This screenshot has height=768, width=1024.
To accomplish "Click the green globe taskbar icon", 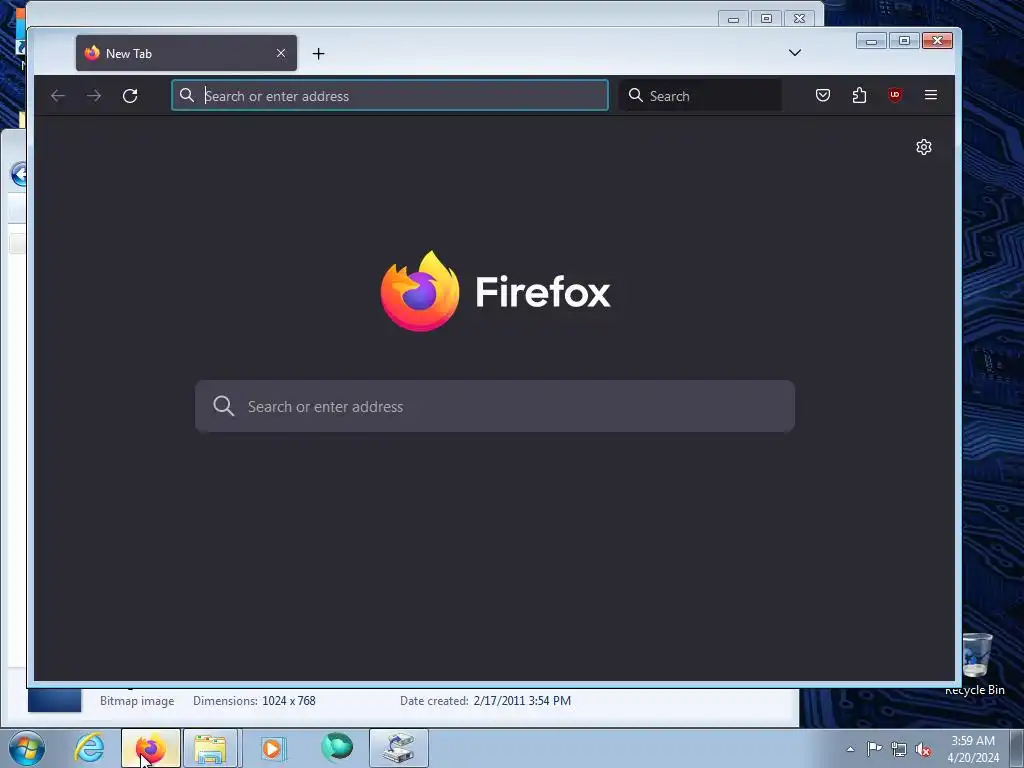I will pyautogui.click(x=337, y=747).
